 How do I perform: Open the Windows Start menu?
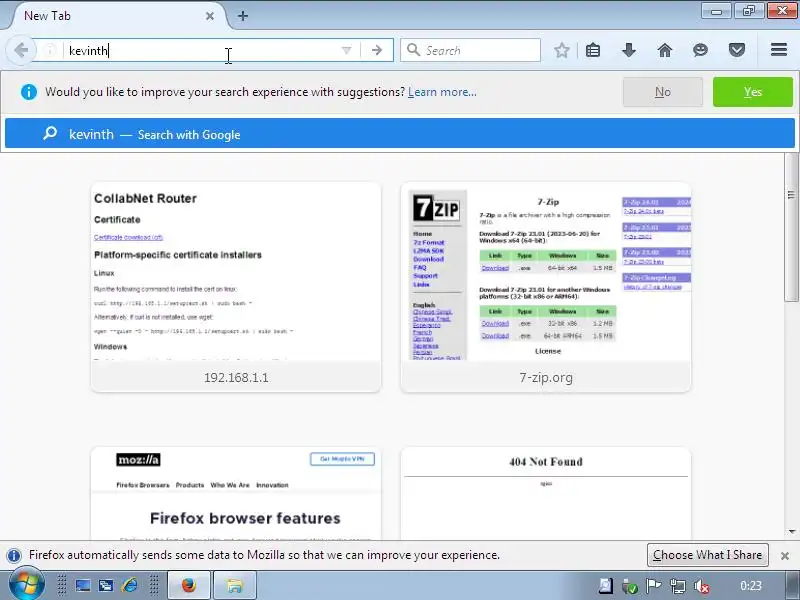(x=26, y=586)
